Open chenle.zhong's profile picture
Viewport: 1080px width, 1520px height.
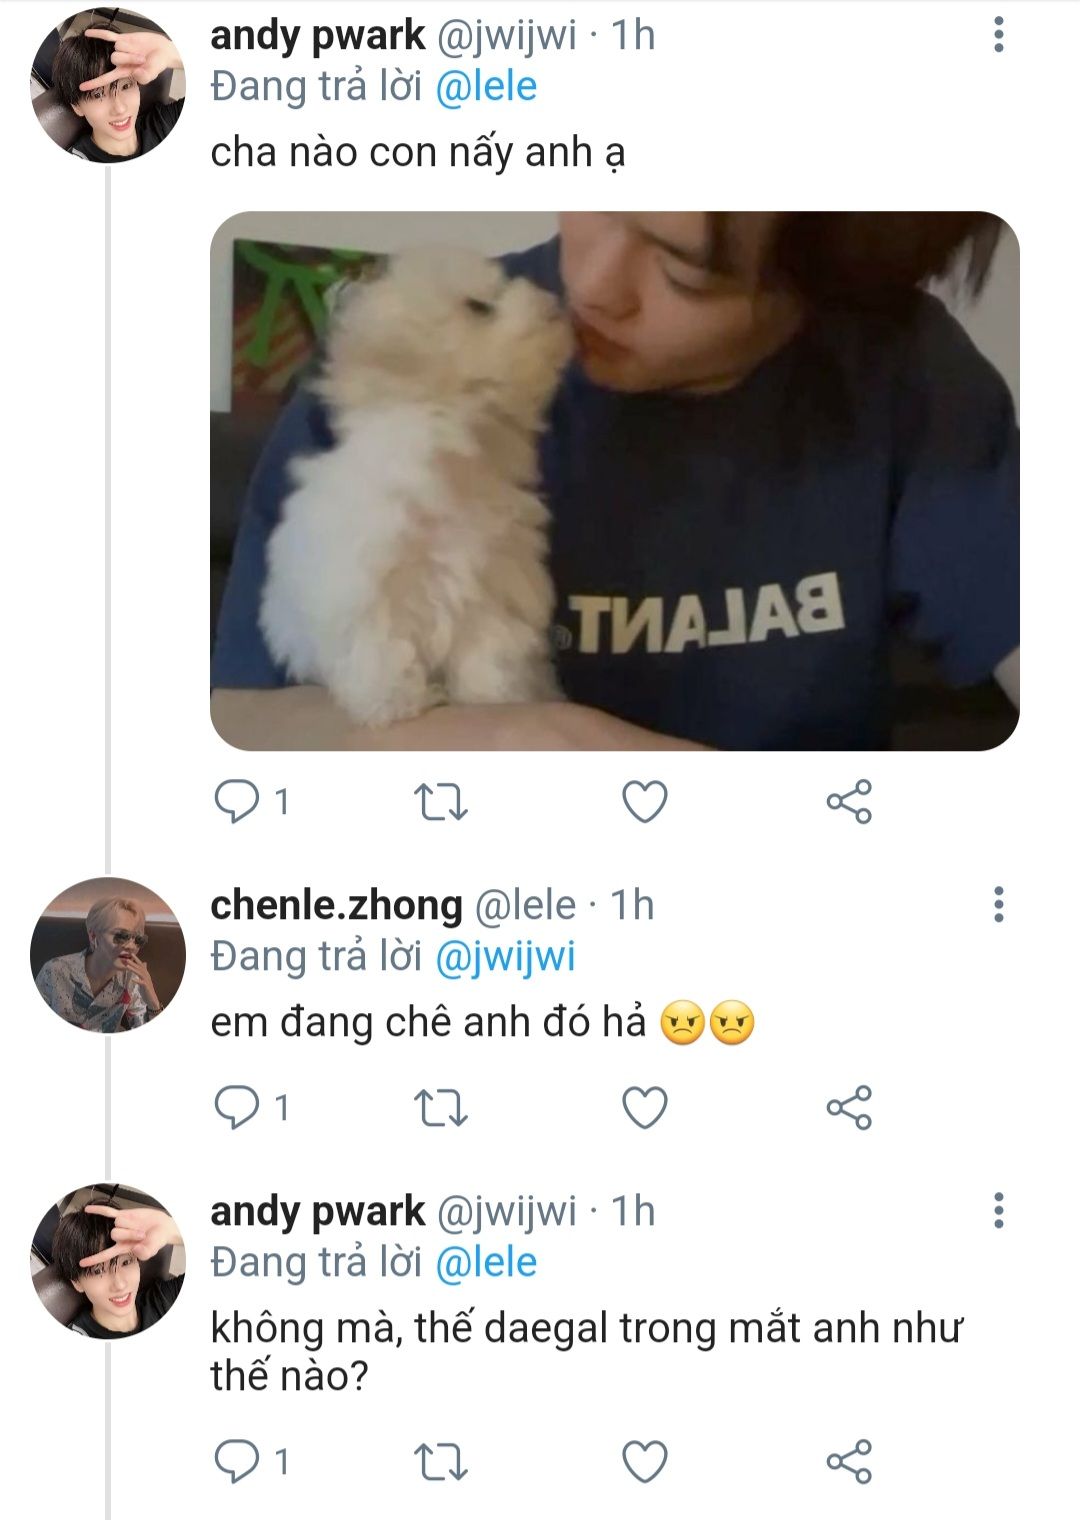(x=108, y=955)
